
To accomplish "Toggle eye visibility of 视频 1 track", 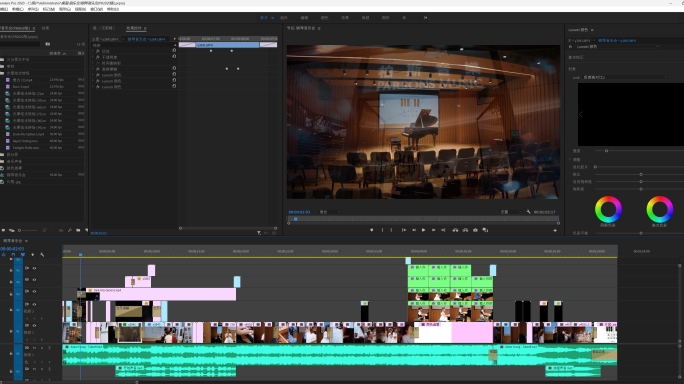I will [34, 326].
